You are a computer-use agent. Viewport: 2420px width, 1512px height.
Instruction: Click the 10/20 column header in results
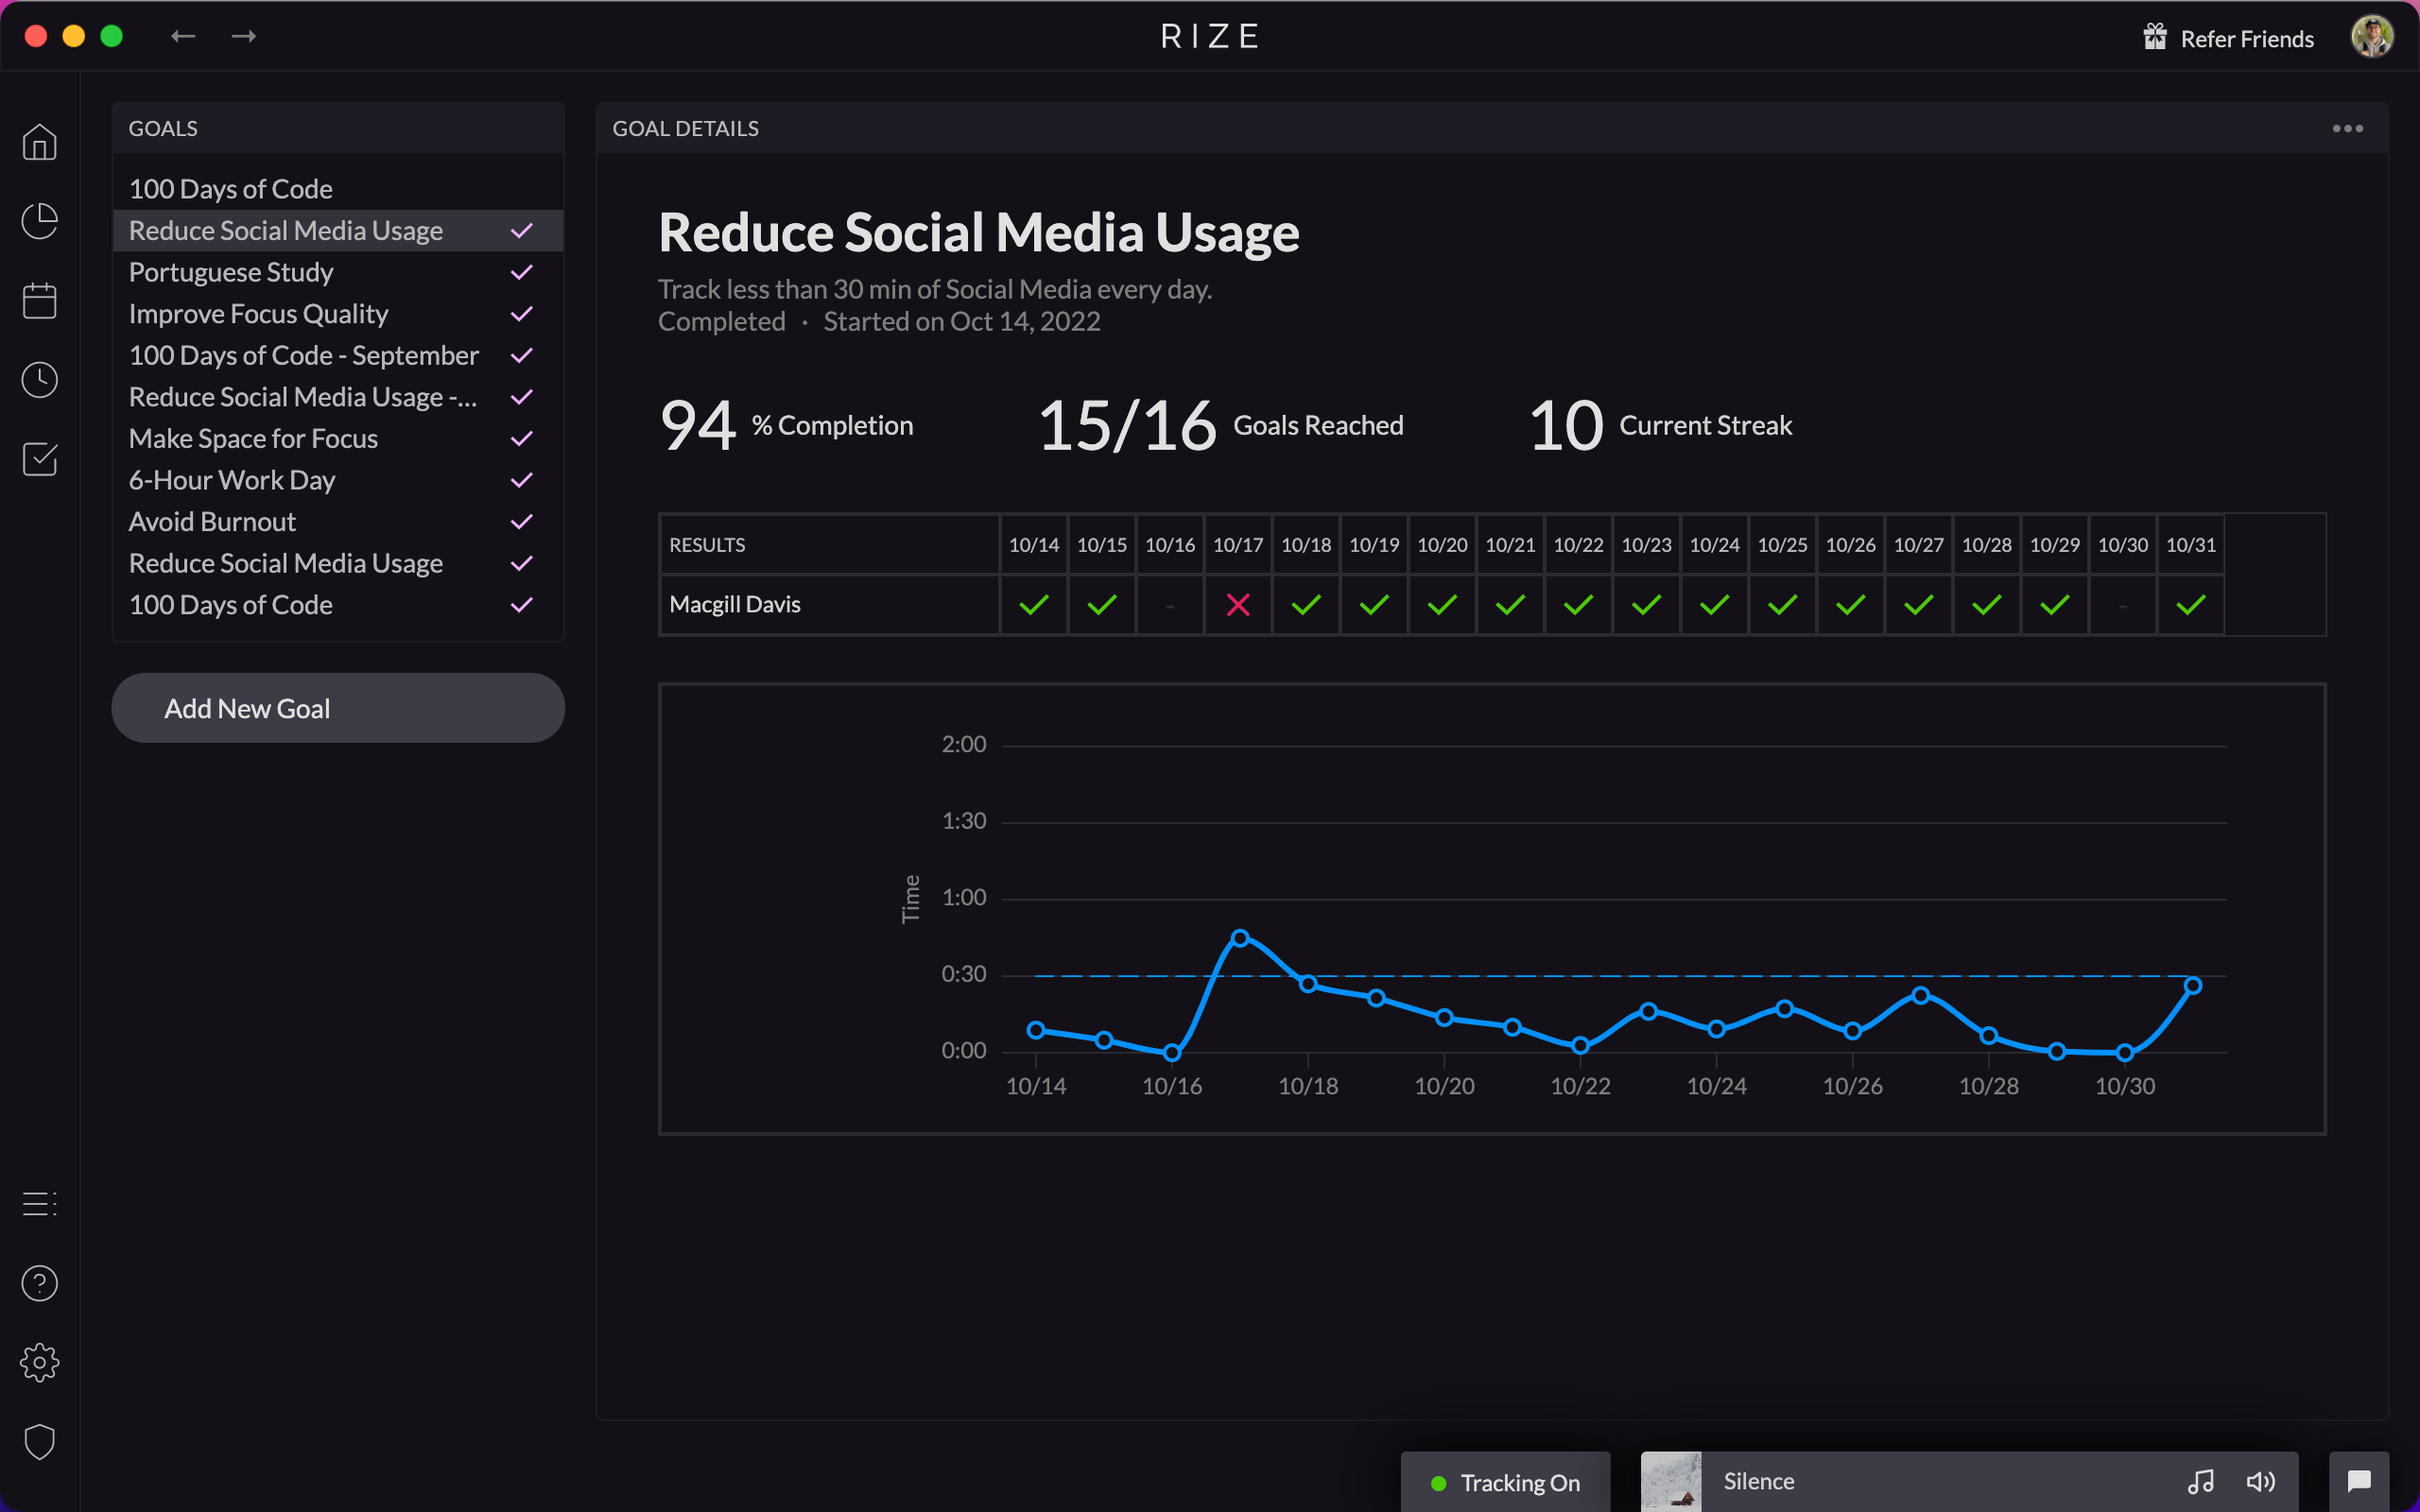click(1442, 545)
